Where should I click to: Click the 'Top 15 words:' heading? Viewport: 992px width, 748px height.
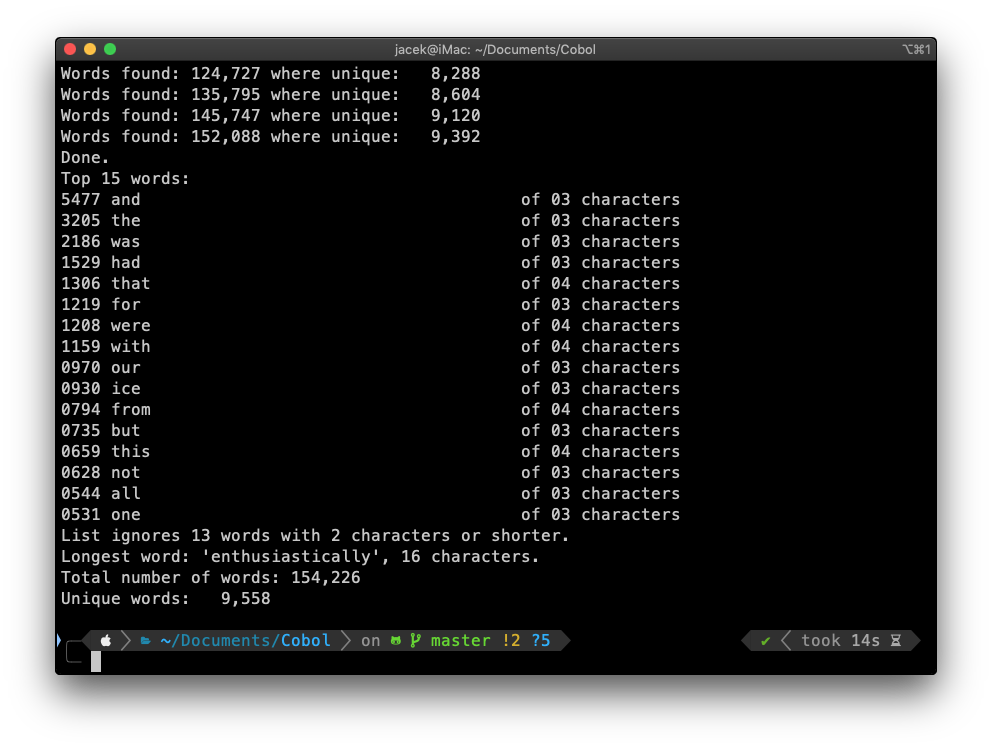pos(125,178)
